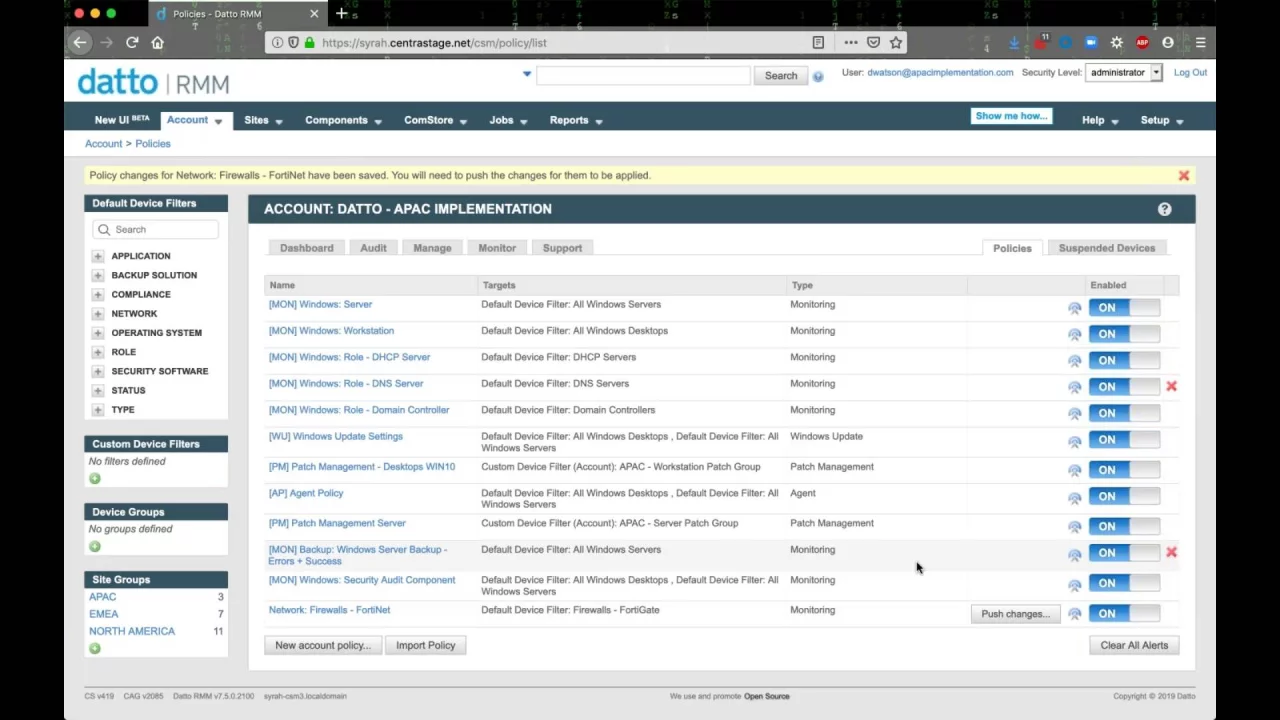Screen dimensions: 1280x720
Task: Click the help question mark icon in account header
Action: coord(1164,209)
